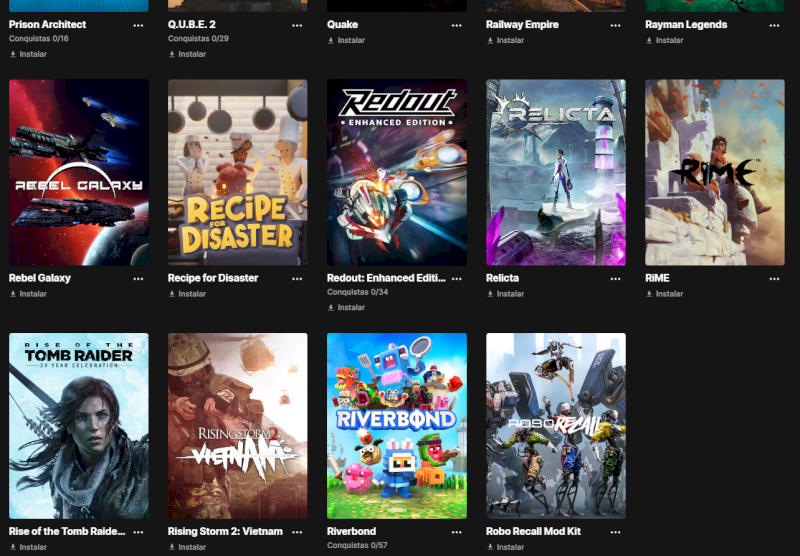
Task: Open the Recipe for Disaster cover art
Action: [x=238, y=172]
